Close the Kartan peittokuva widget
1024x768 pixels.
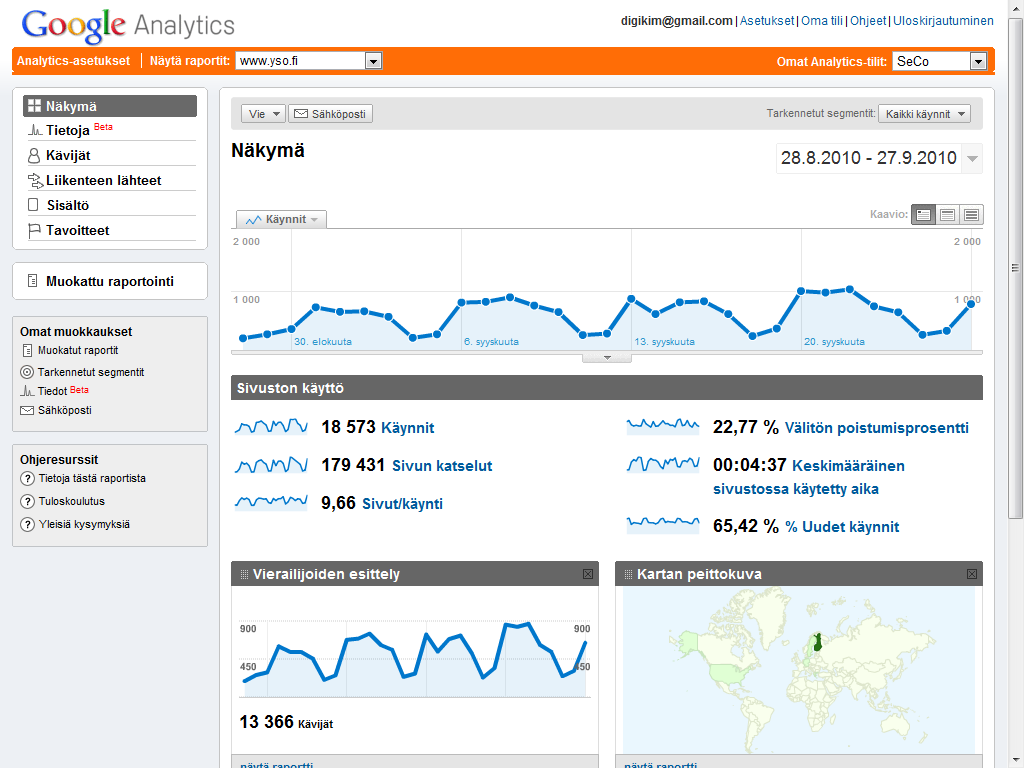972,574
